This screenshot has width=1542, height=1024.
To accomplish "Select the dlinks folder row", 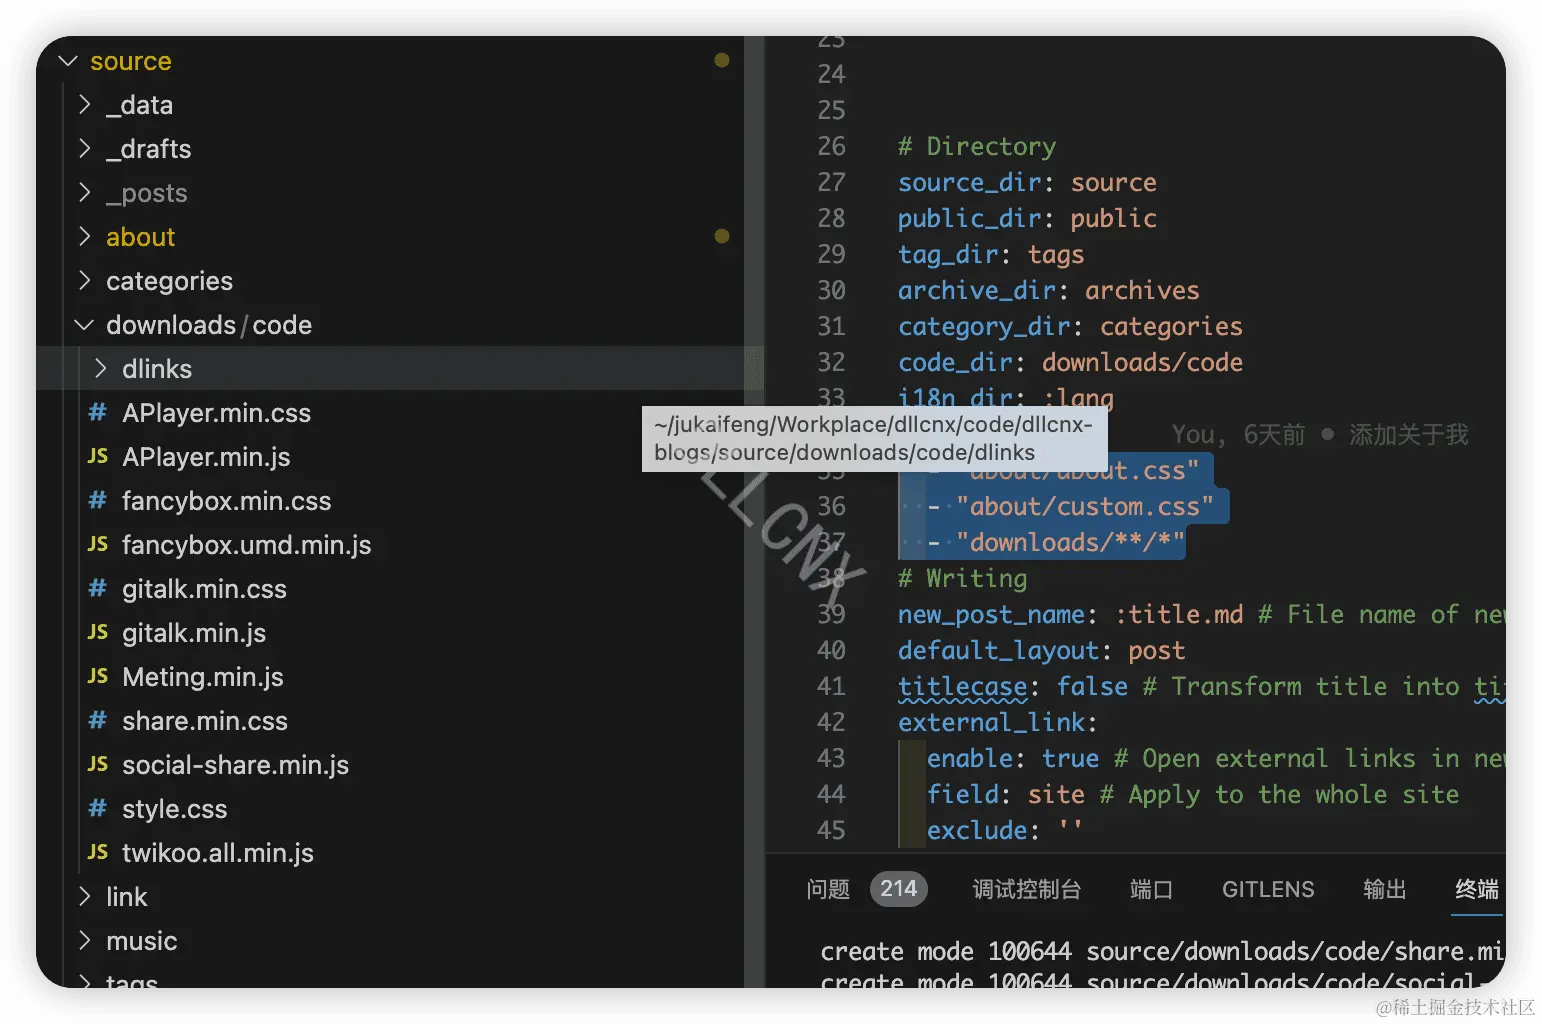I will coord(400,368).
